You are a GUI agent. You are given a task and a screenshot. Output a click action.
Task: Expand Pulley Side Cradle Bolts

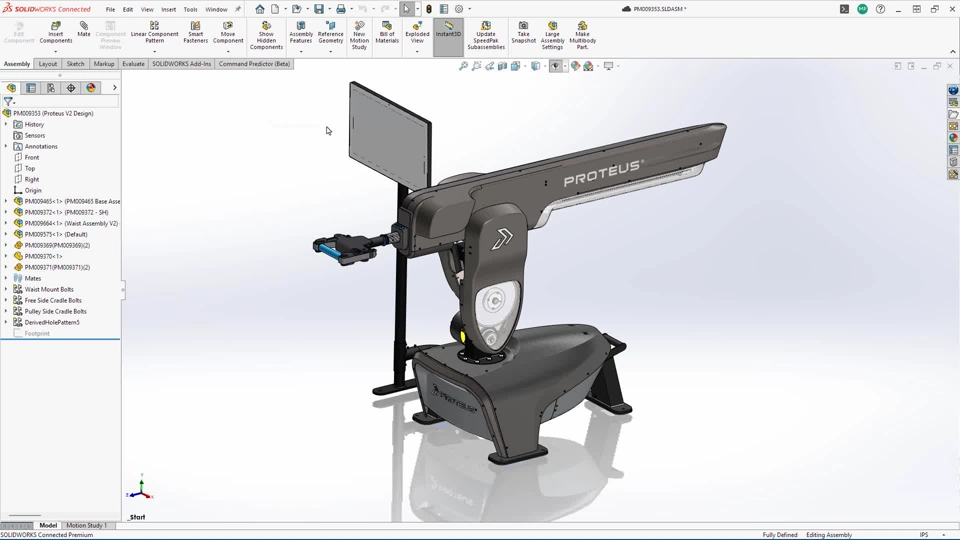tap(6, 311)
